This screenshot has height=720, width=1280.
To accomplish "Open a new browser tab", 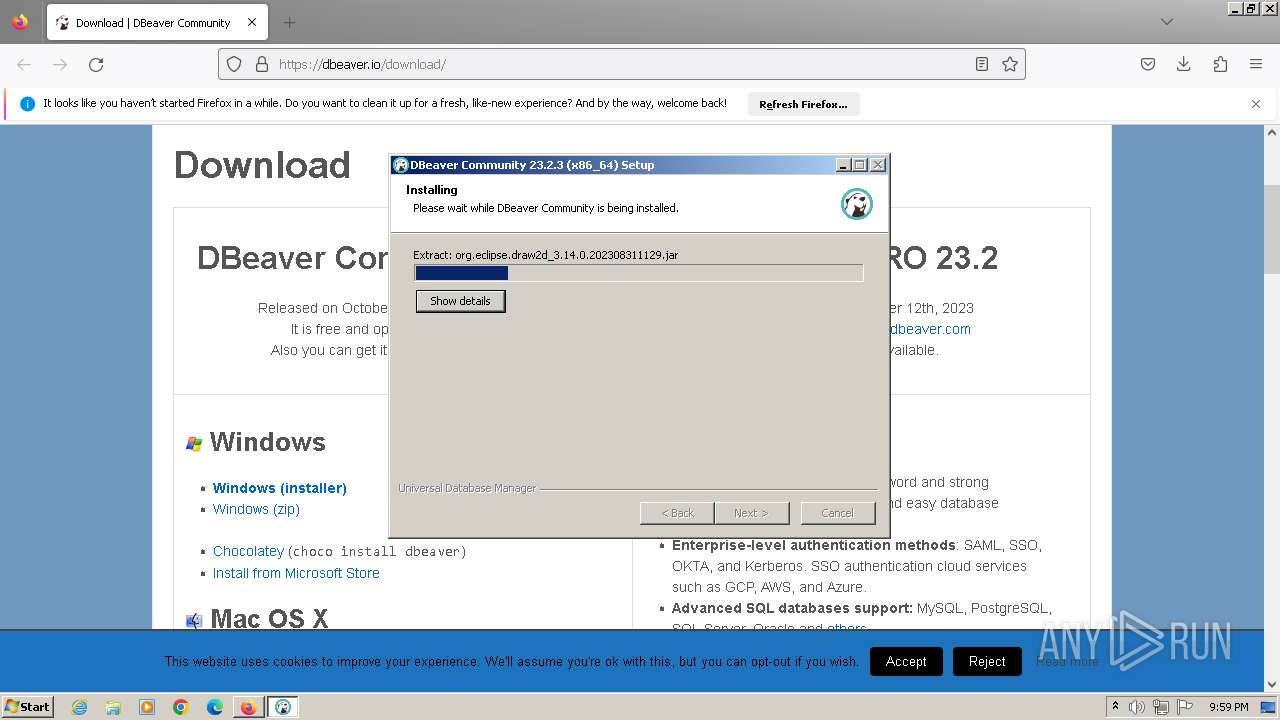I will tap(289, 22).
